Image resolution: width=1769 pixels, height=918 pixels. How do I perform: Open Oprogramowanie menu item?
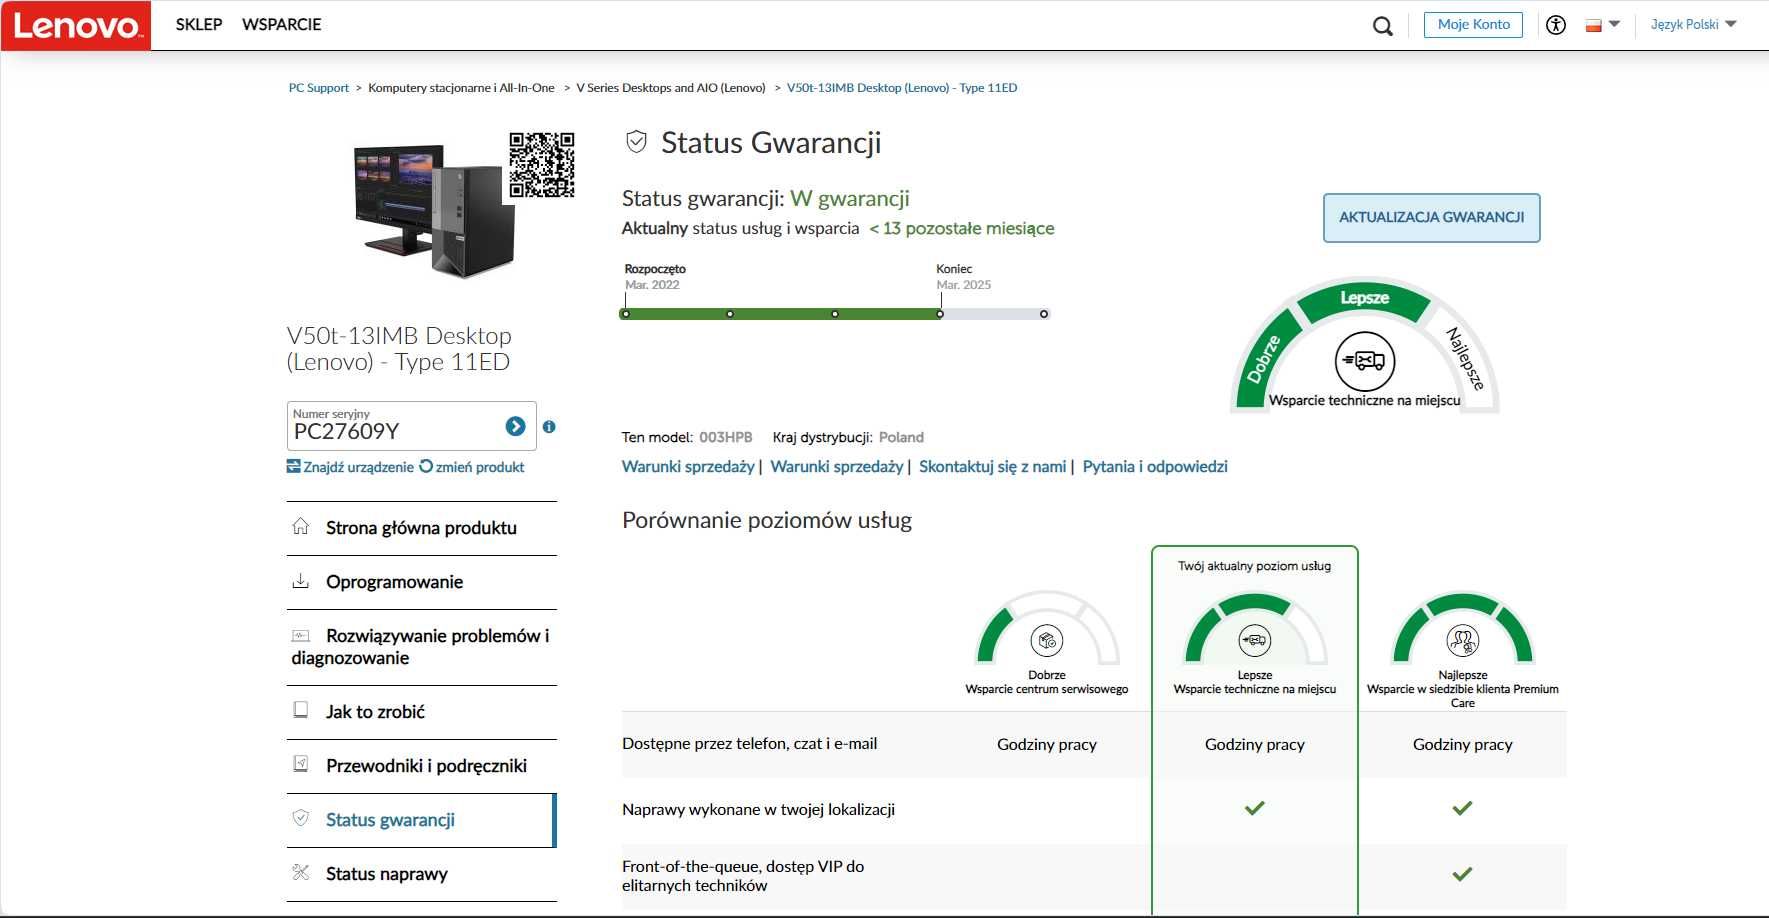(x=421, y=582)
